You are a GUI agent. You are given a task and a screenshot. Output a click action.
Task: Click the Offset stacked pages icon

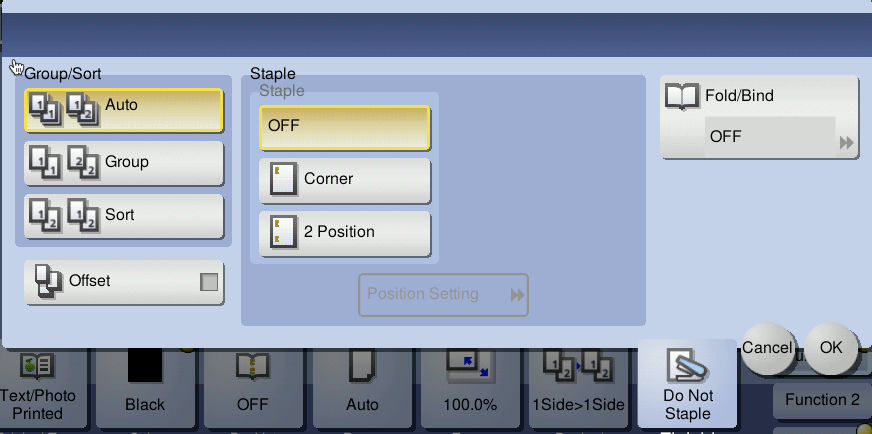coord(49,282)
